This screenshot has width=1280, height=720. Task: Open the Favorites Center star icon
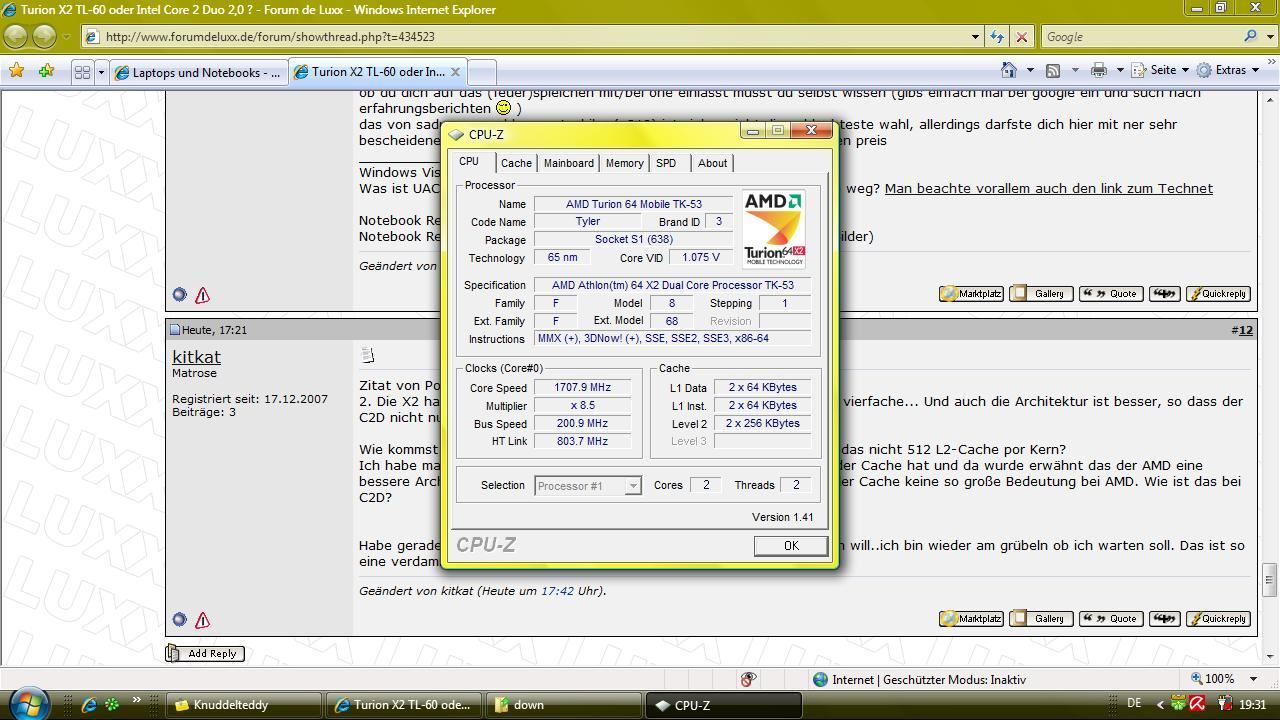(x=16, y=71)
